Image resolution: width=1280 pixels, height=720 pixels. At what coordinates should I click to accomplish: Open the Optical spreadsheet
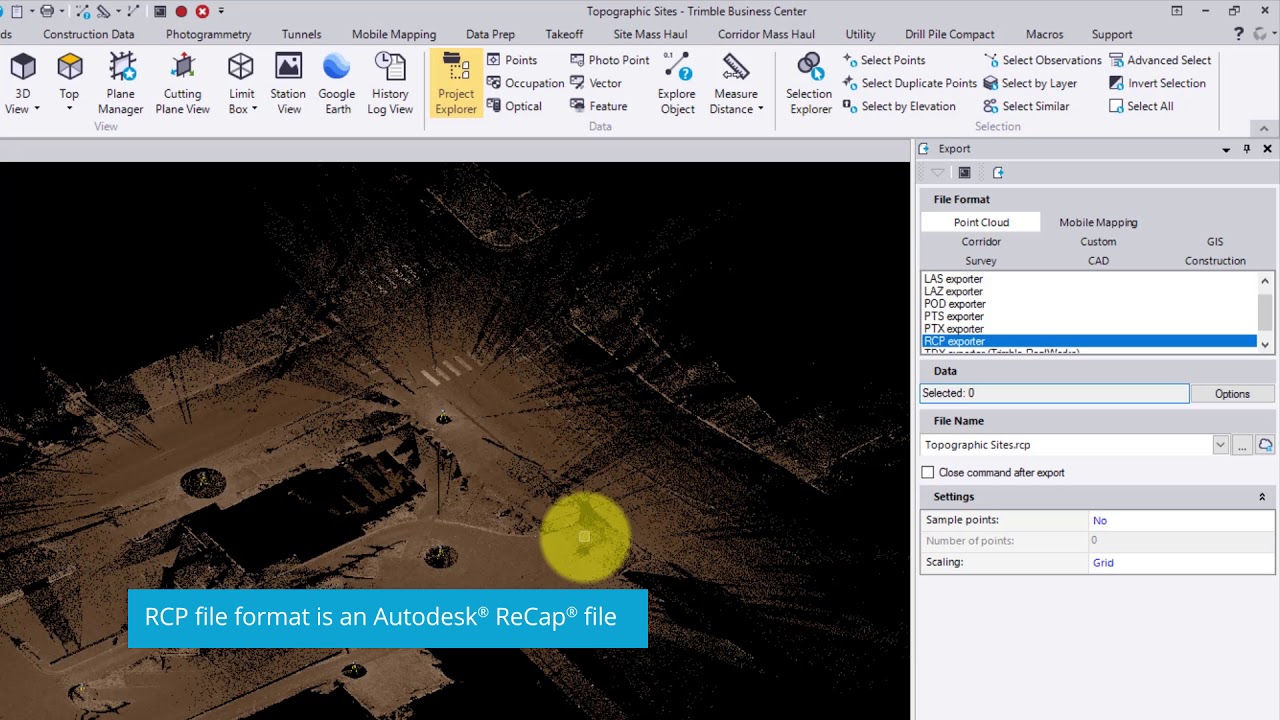514,106
